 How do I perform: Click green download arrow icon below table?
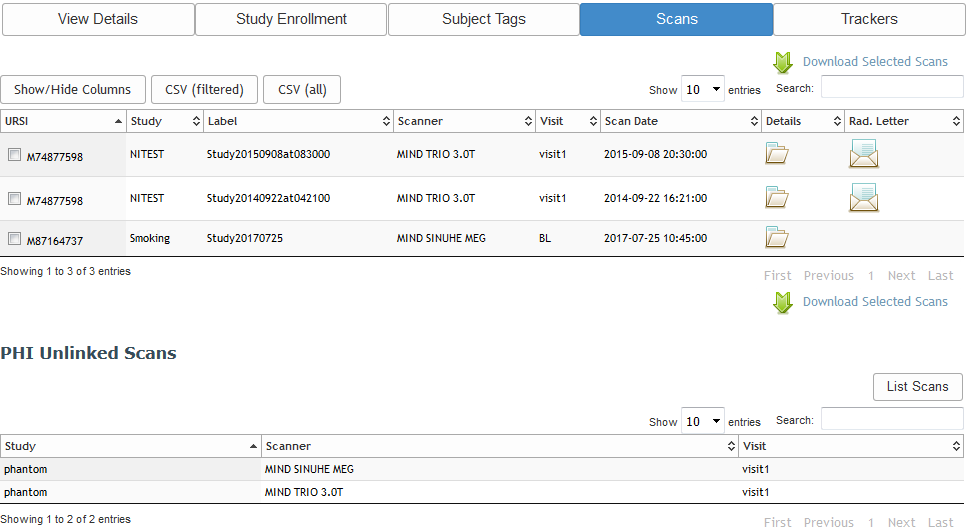click(x=783, y=303)
